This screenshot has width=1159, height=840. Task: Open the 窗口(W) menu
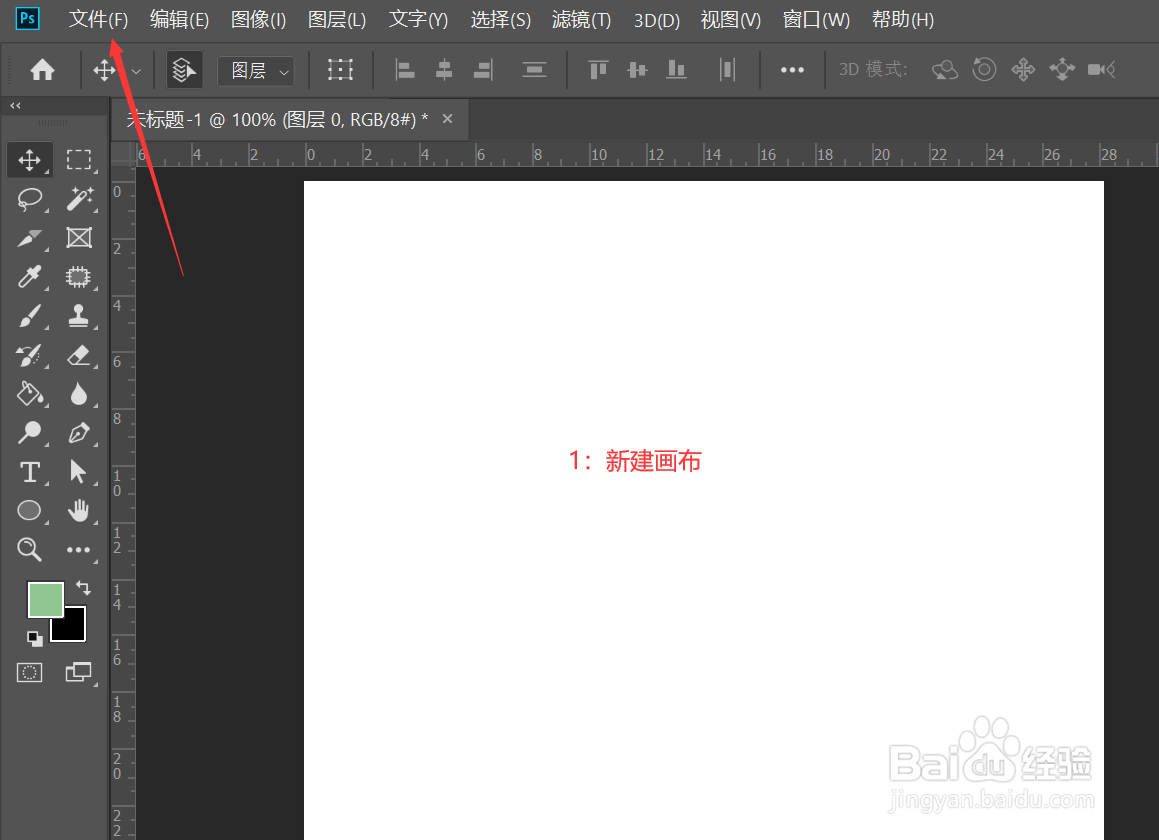click(816, 19)
